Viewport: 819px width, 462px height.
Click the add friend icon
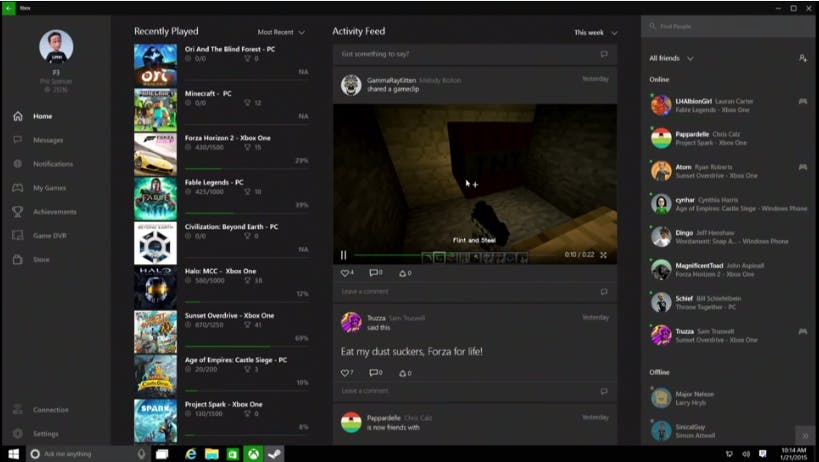tap(803, 58)
